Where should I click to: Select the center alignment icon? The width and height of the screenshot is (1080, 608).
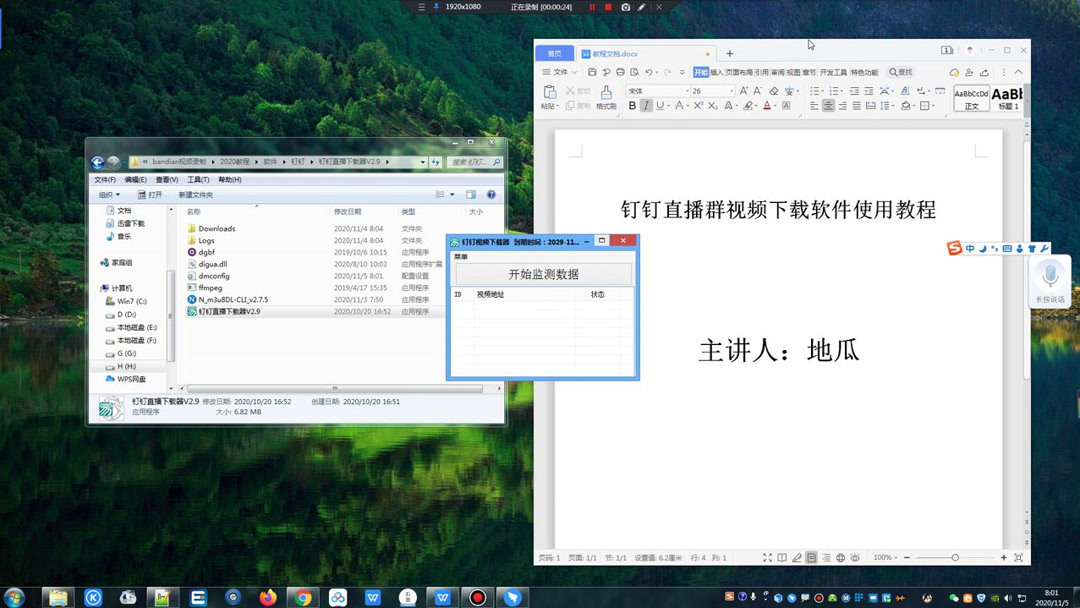[x=827, y=104]
